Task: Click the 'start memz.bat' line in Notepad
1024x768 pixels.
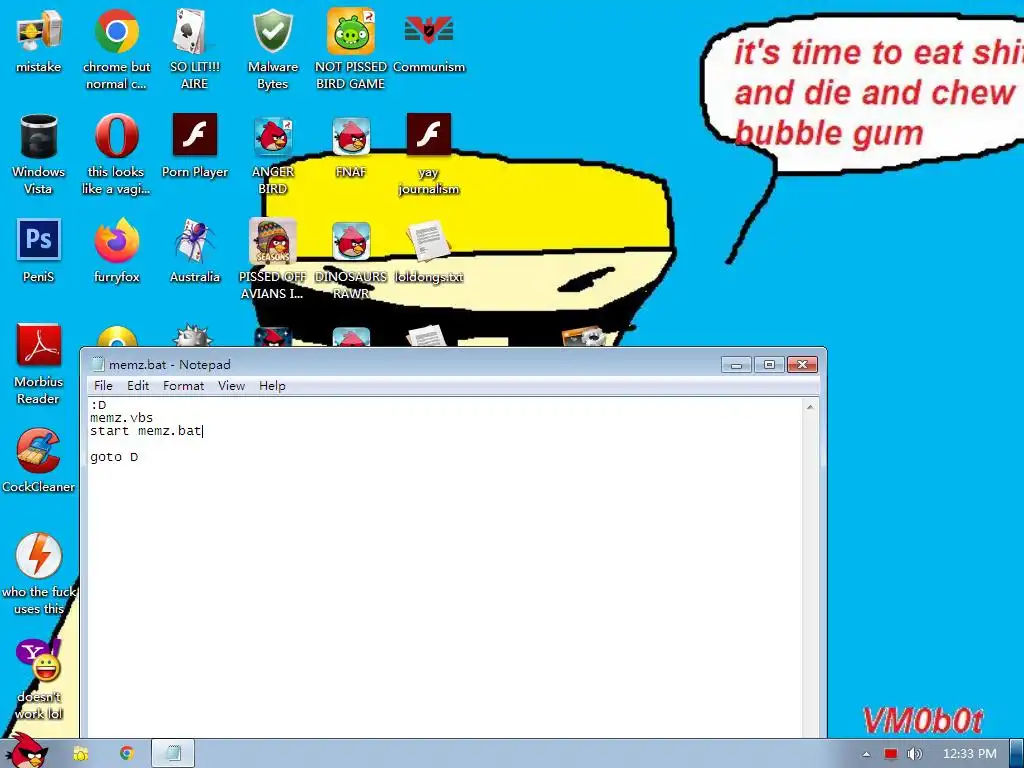Action: click(x=146, y=431)
